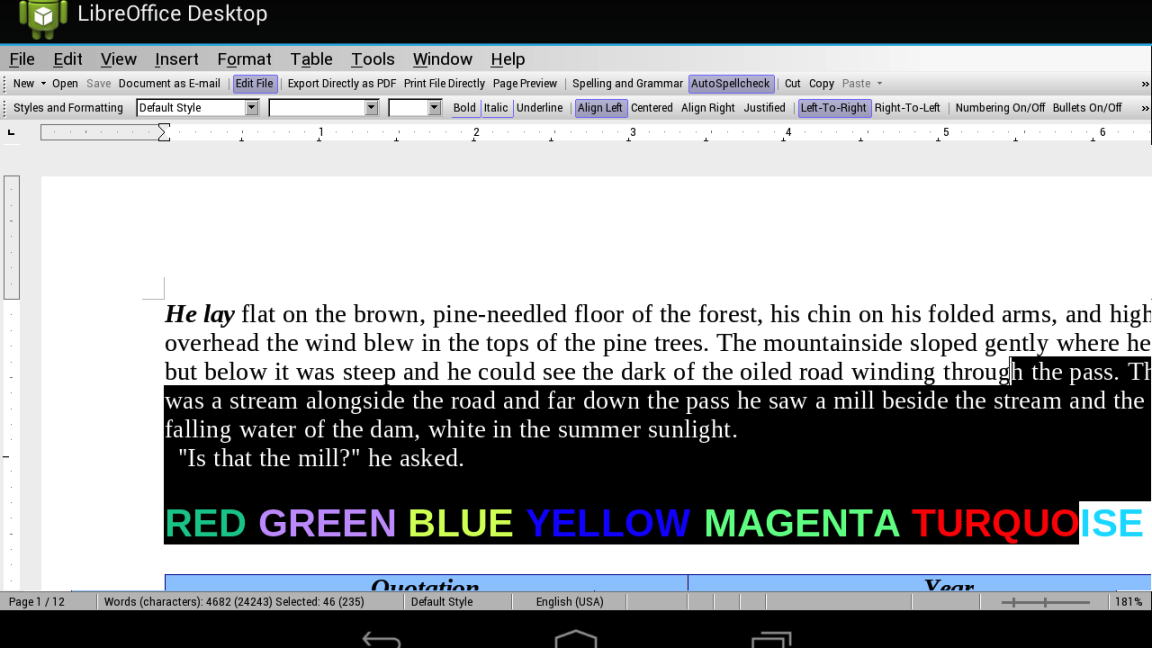Tap the LibreOffice Android app icon
This screenshot has width=1152, height=648.
tap(42, 15)
